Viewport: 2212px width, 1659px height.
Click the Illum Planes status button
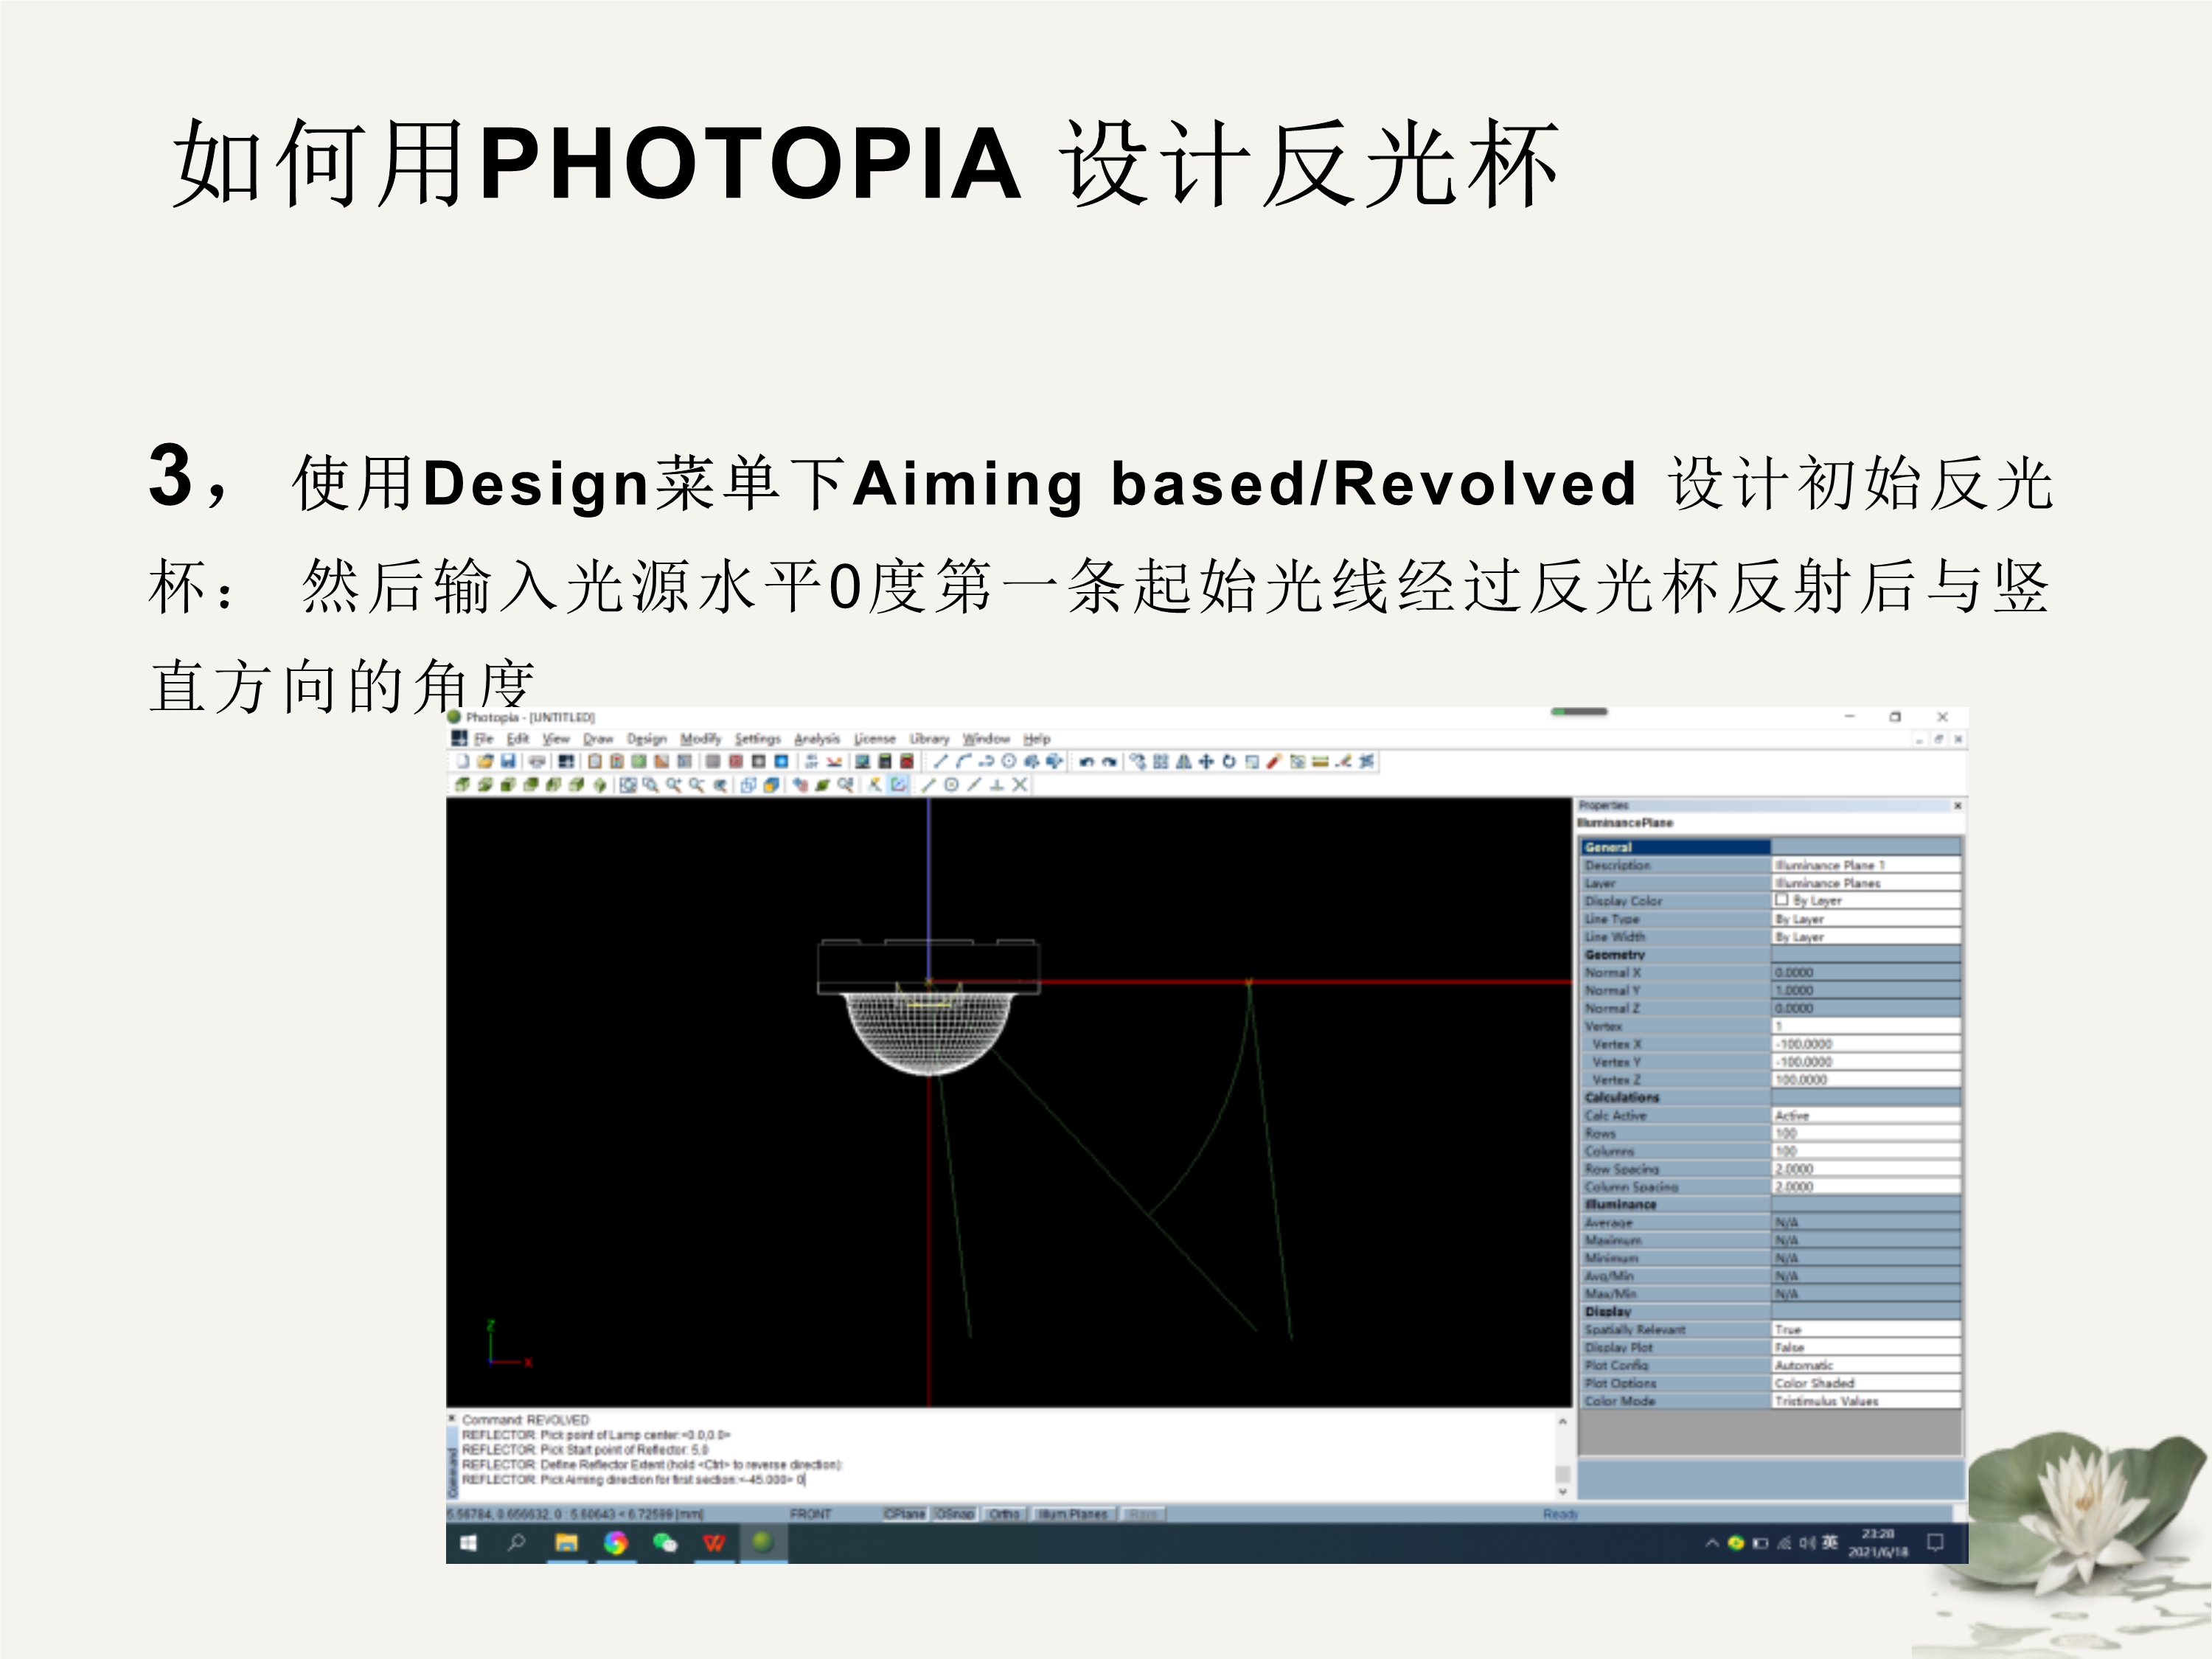1073,1514
